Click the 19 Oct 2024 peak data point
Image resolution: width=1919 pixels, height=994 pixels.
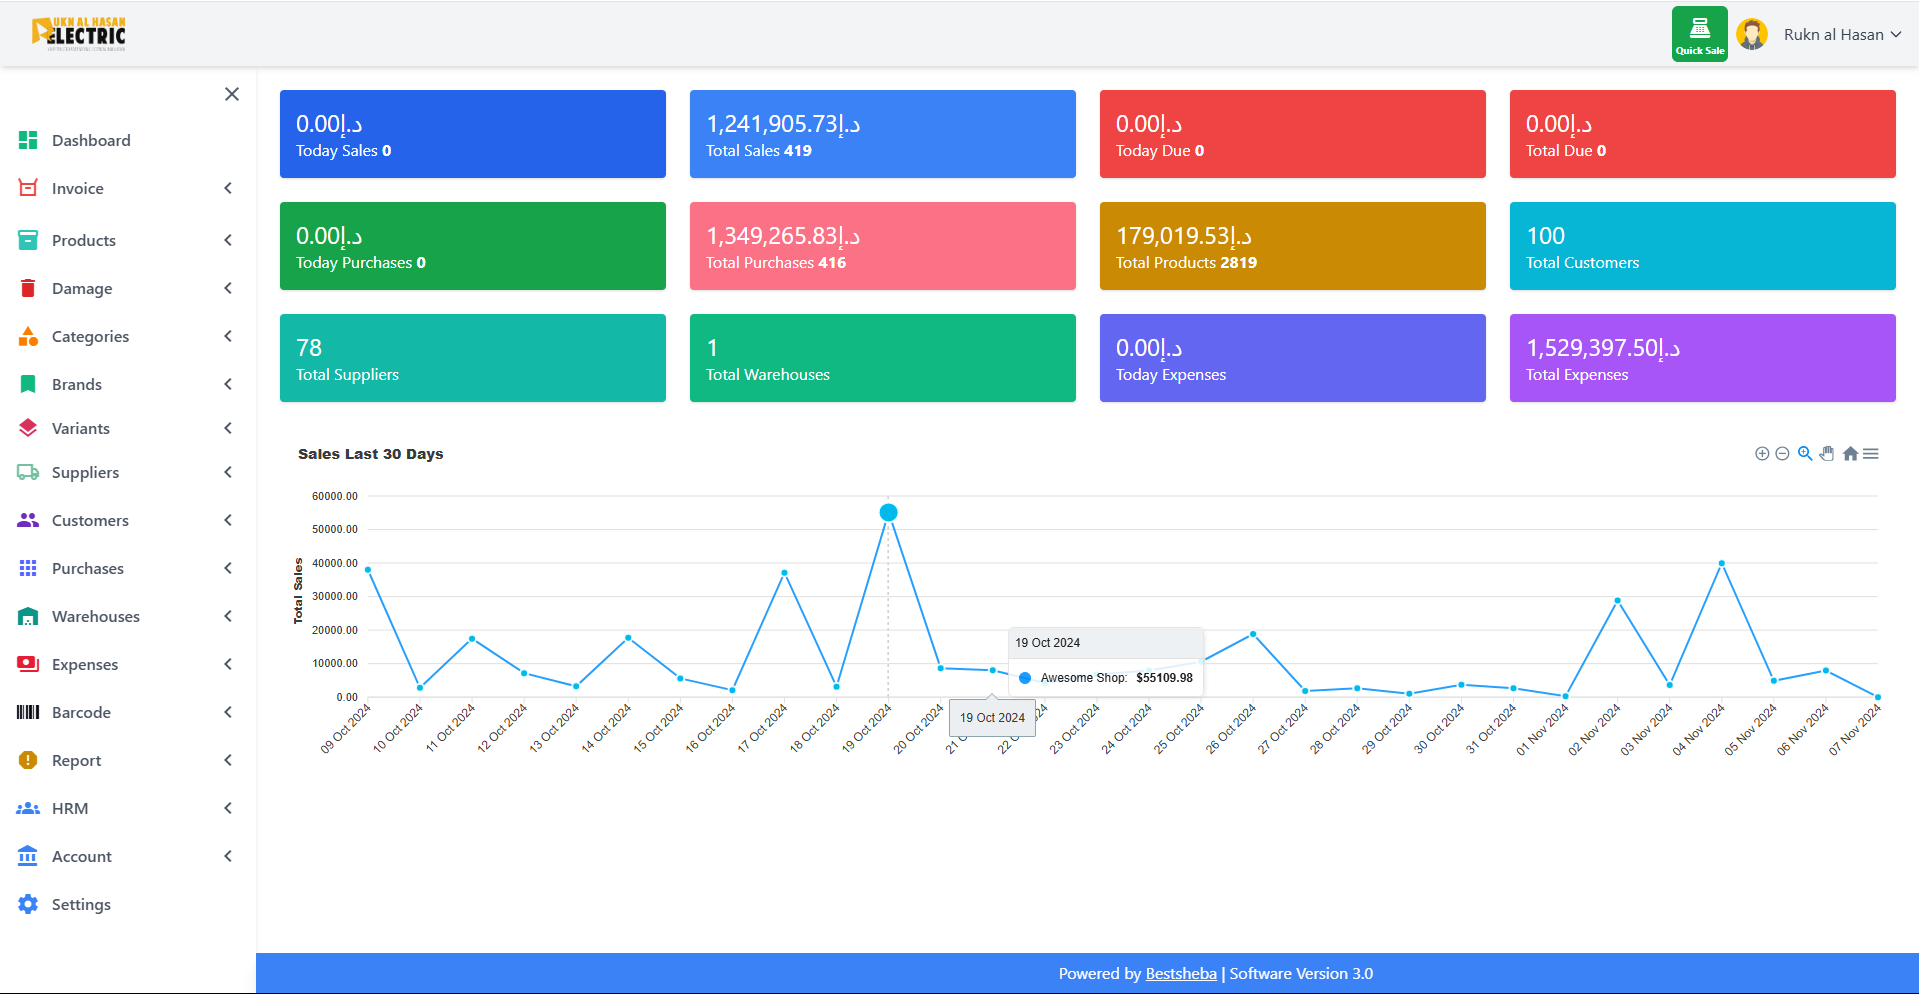[x=888, y=513]
